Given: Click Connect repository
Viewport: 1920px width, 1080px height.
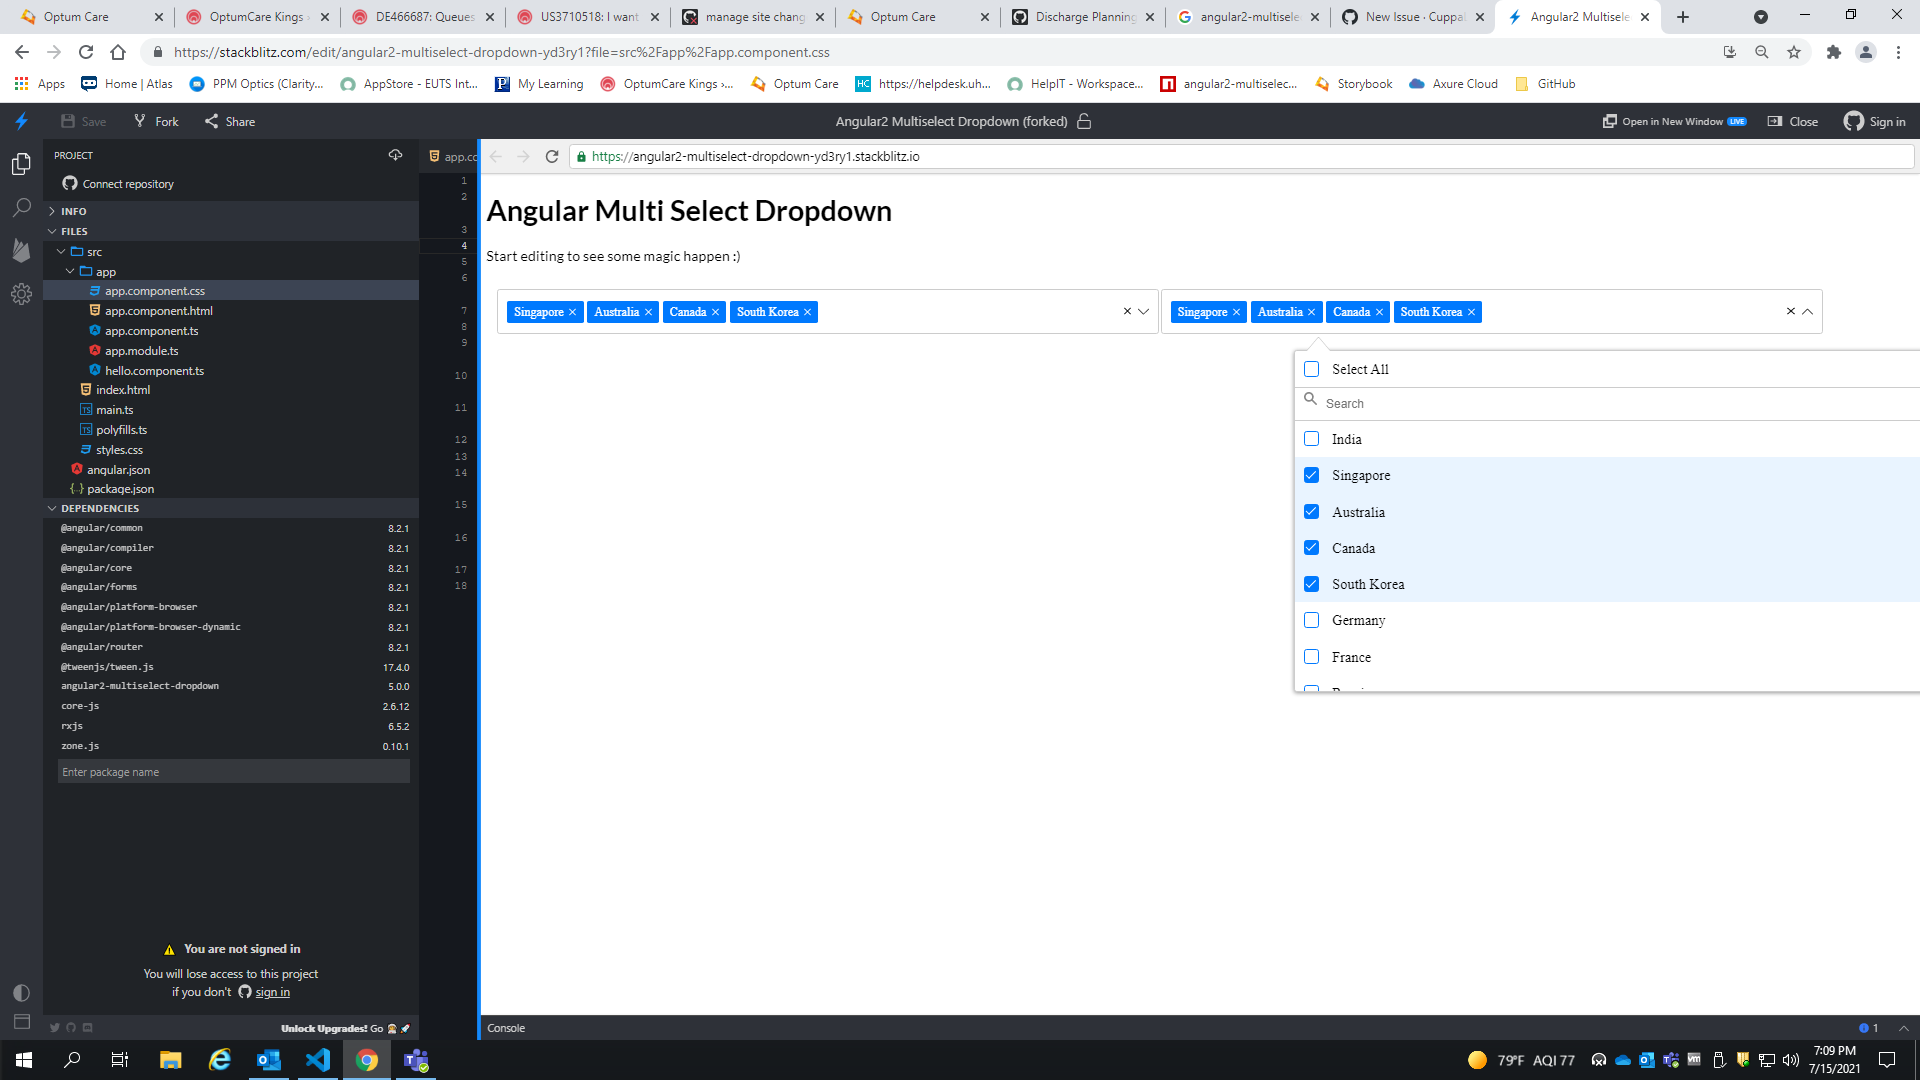Looking at the screenshot, I should (125, 183).
